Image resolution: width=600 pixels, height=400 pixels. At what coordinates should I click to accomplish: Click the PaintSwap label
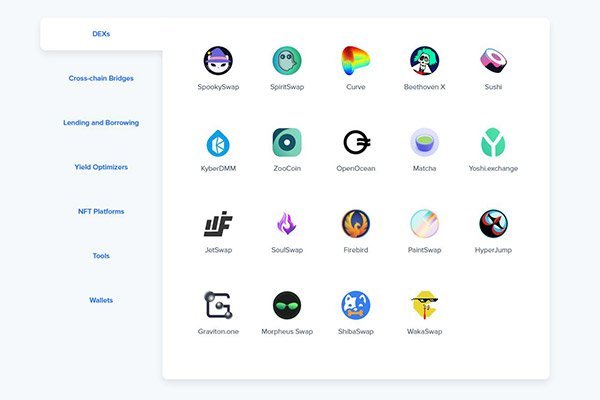424,250
